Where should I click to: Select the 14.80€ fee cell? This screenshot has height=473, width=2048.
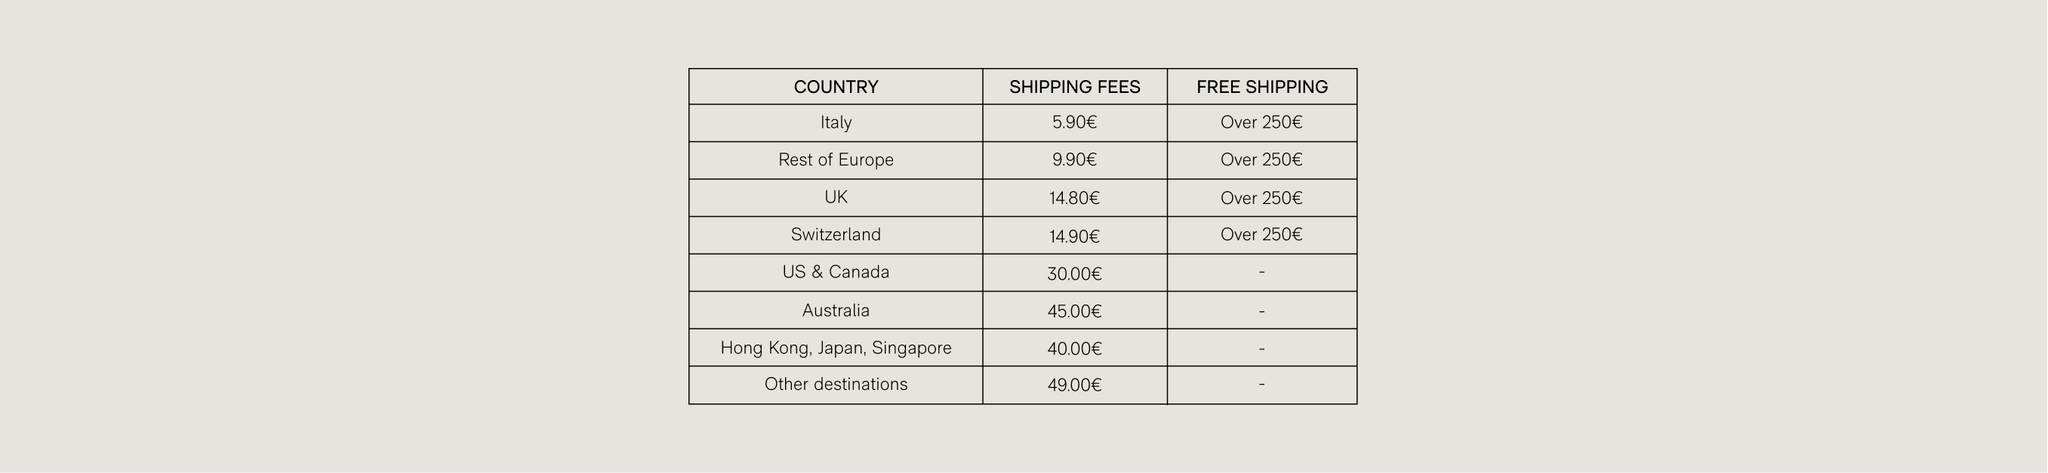tap(1074, 198)
